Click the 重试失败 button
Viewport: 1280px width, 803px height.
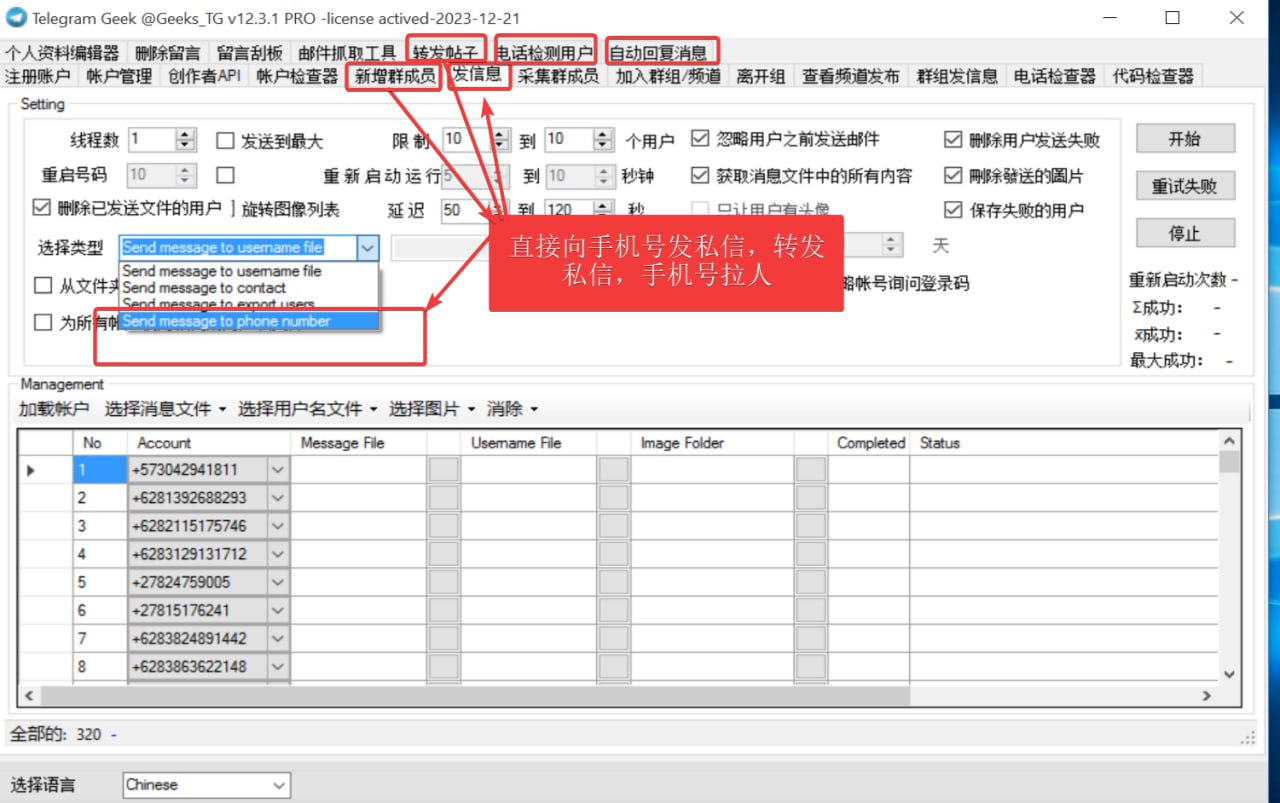pos(1185,186)
